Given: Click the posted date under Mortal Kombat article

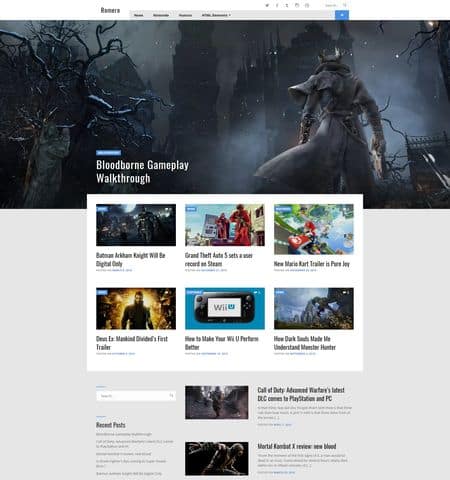Looking at the screenshot, I should tap(284, 472).
